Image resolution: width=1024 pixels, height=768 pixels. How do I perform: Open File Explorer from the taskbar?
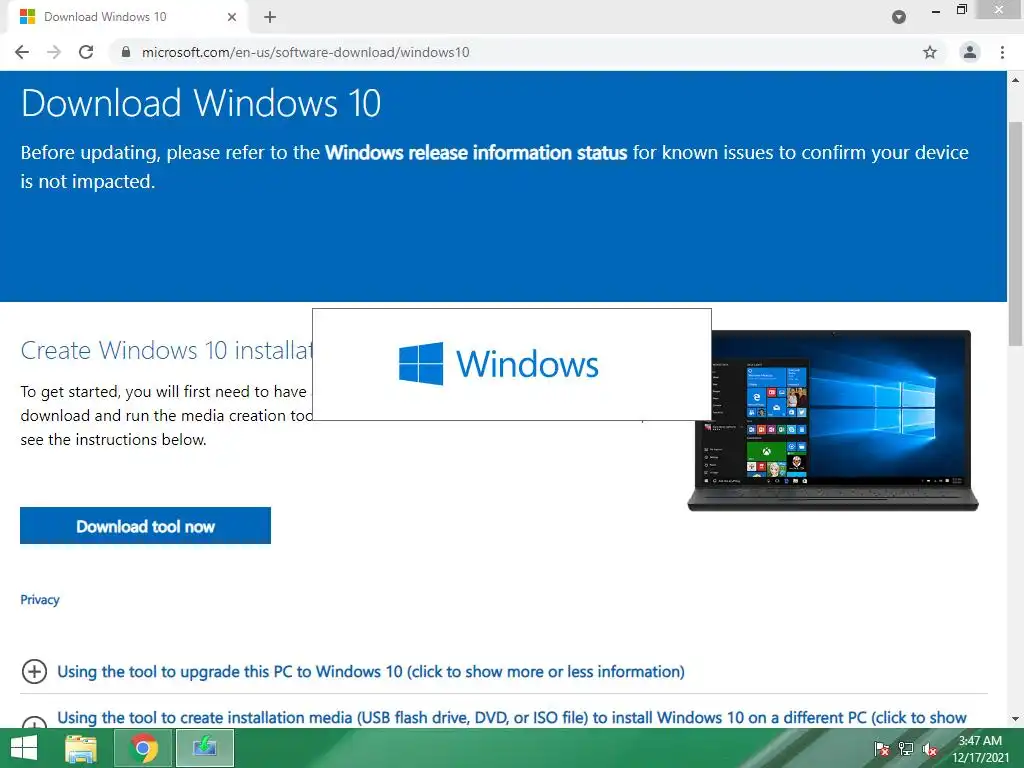click(82, 748)
